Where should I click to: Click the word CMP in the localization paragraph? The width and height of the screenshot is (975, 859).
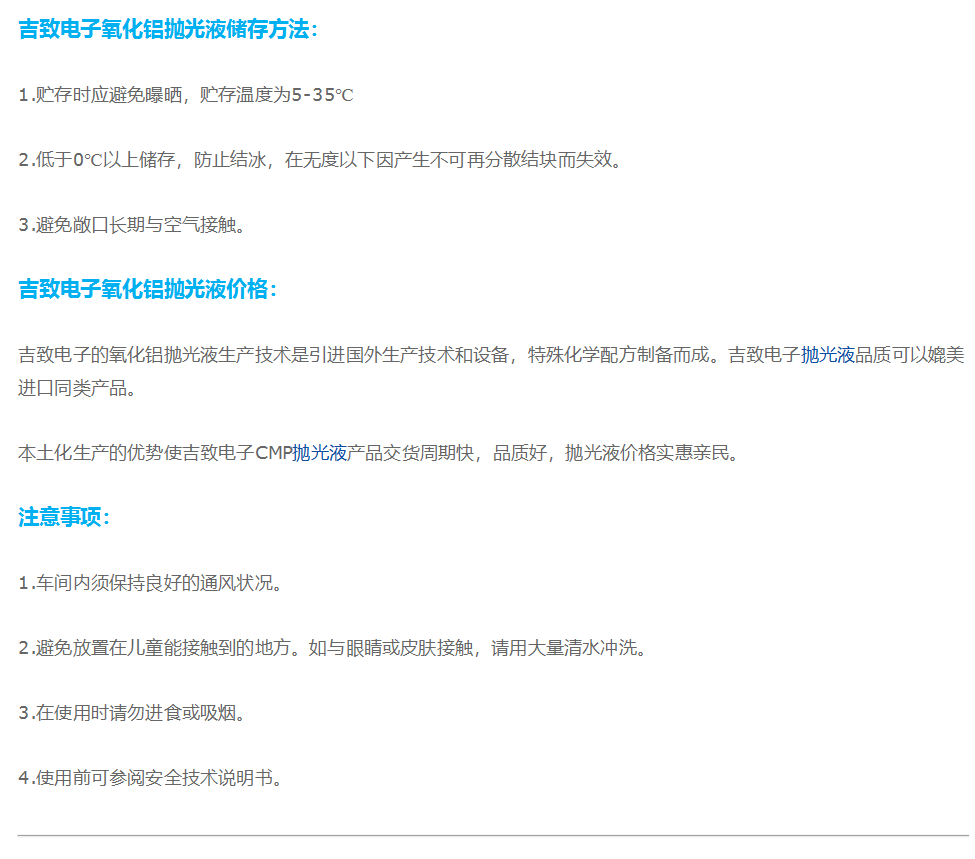pyautogui.click(x=272, y=452)
